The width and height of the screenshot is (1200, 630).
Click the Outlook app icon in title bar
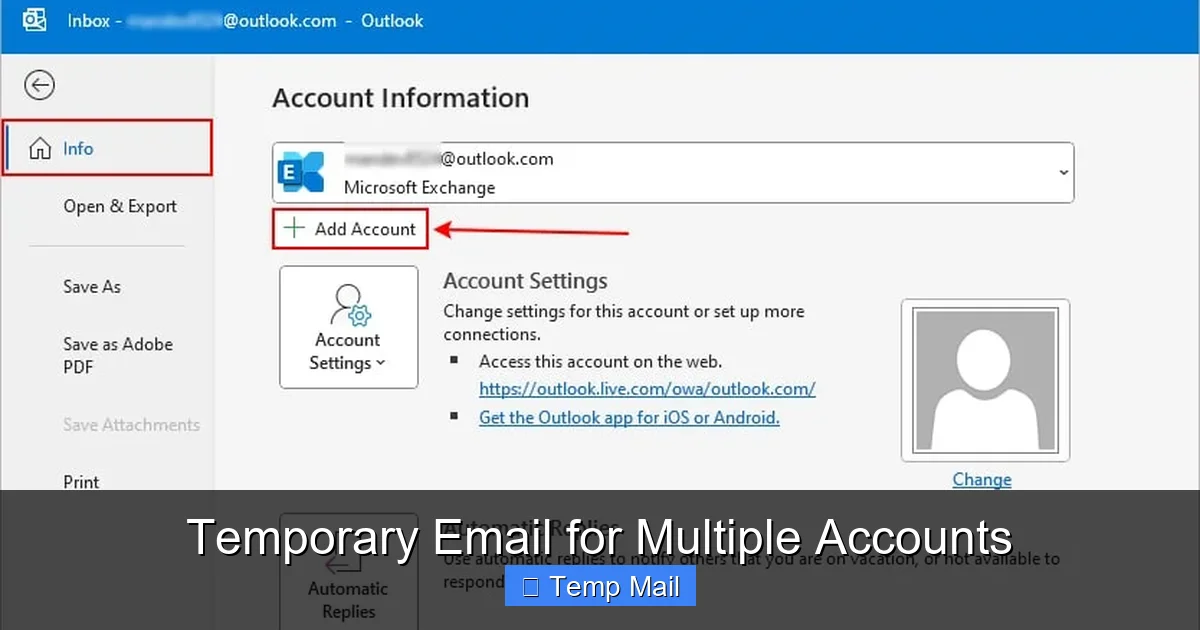tap(35, 20)
